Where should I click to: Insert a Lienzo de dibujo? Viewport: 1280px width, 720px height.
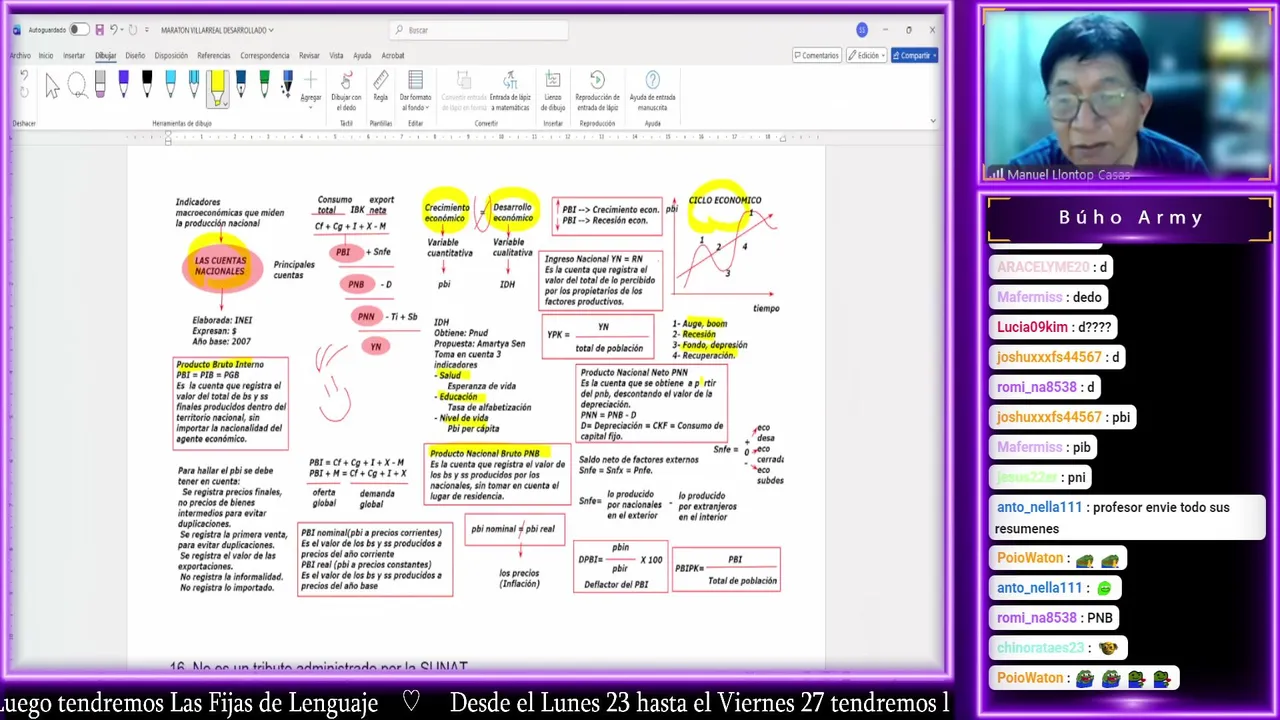(553, 91)
